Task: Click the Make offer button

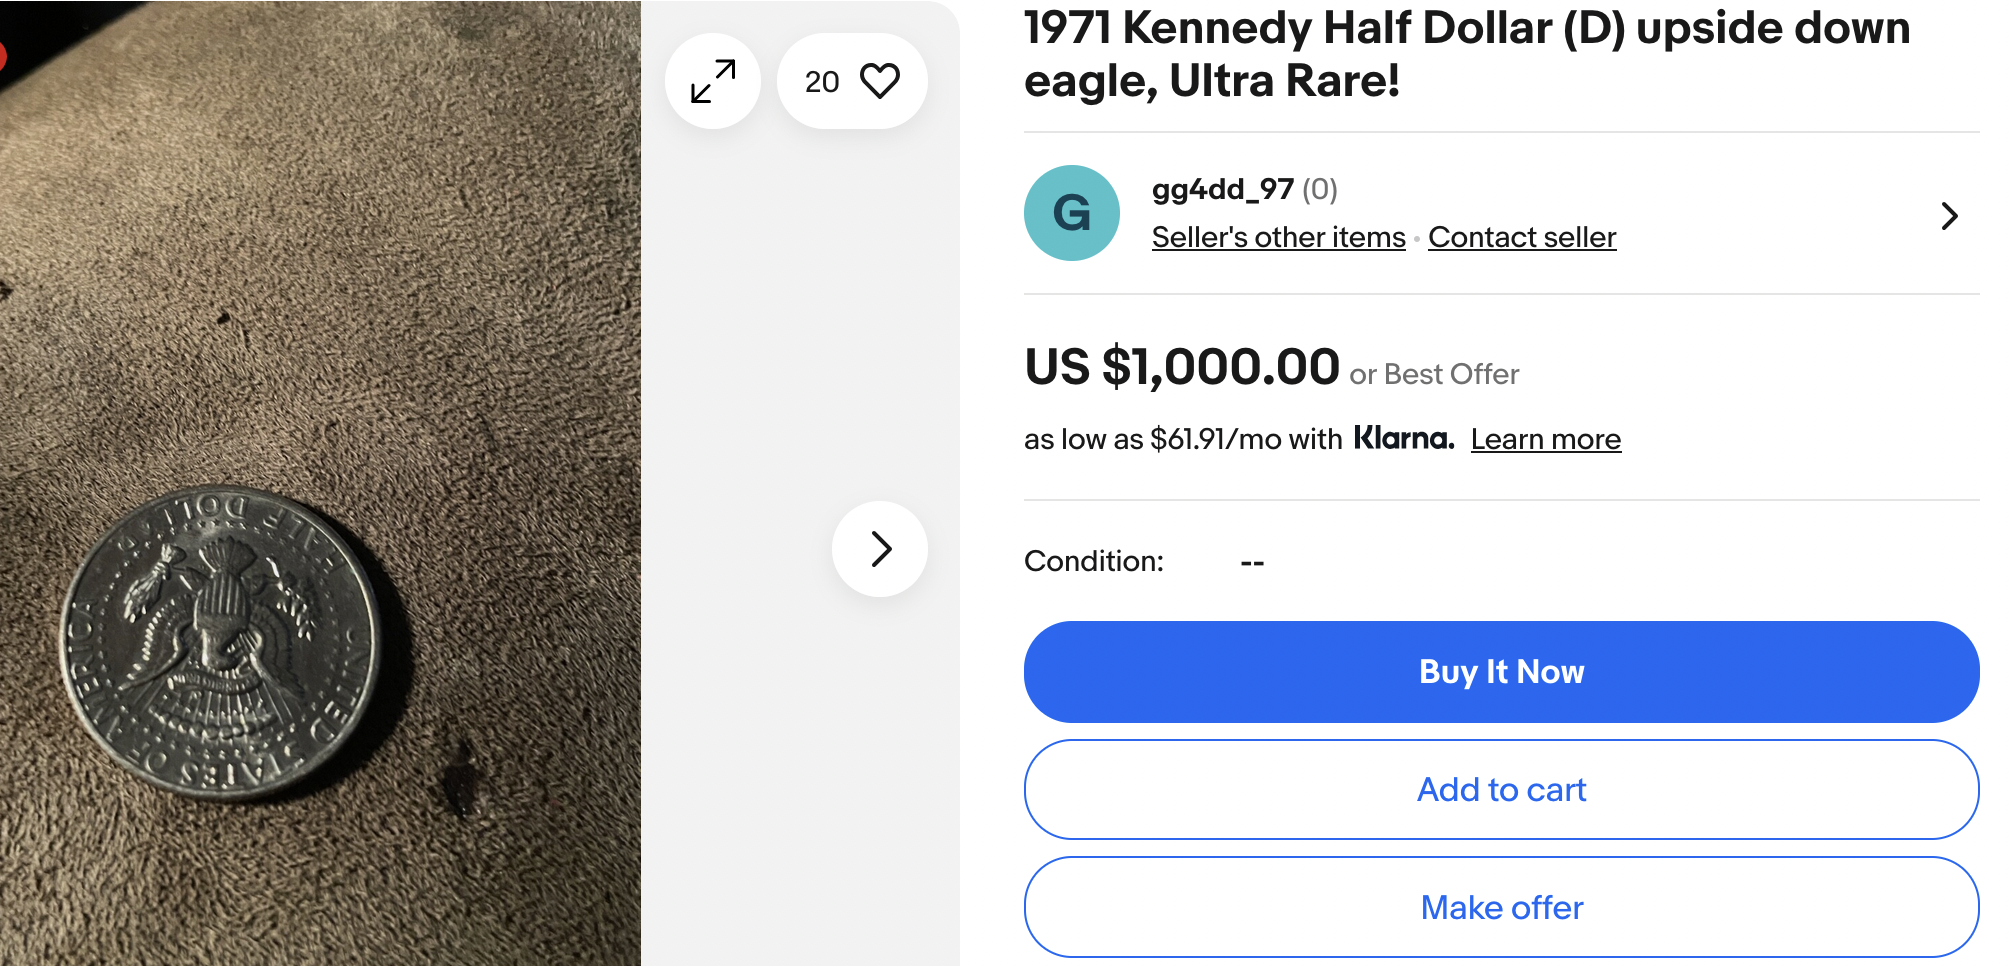Action: pyautogui.click(x=1501, y=907)
